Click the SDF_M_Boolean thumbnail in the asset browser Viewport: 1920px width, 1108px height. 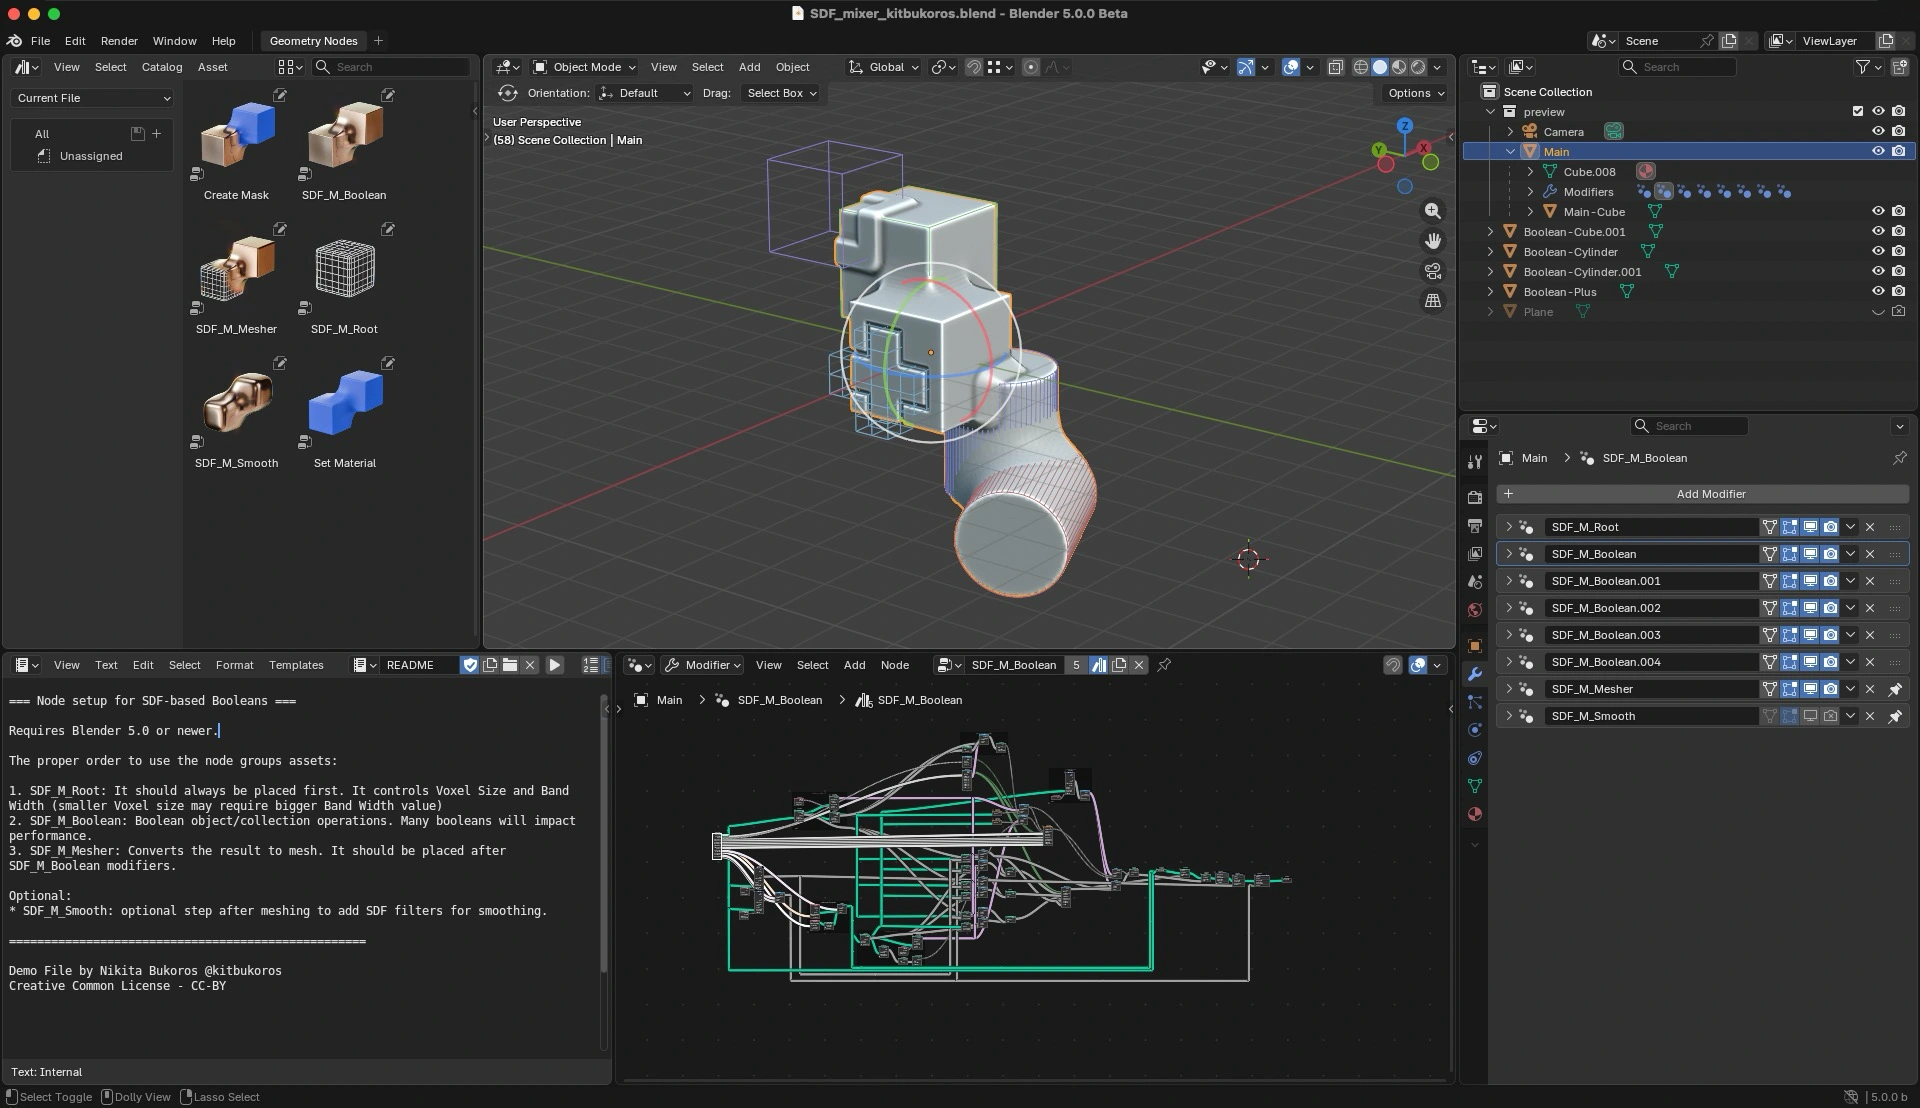point(344,135)
